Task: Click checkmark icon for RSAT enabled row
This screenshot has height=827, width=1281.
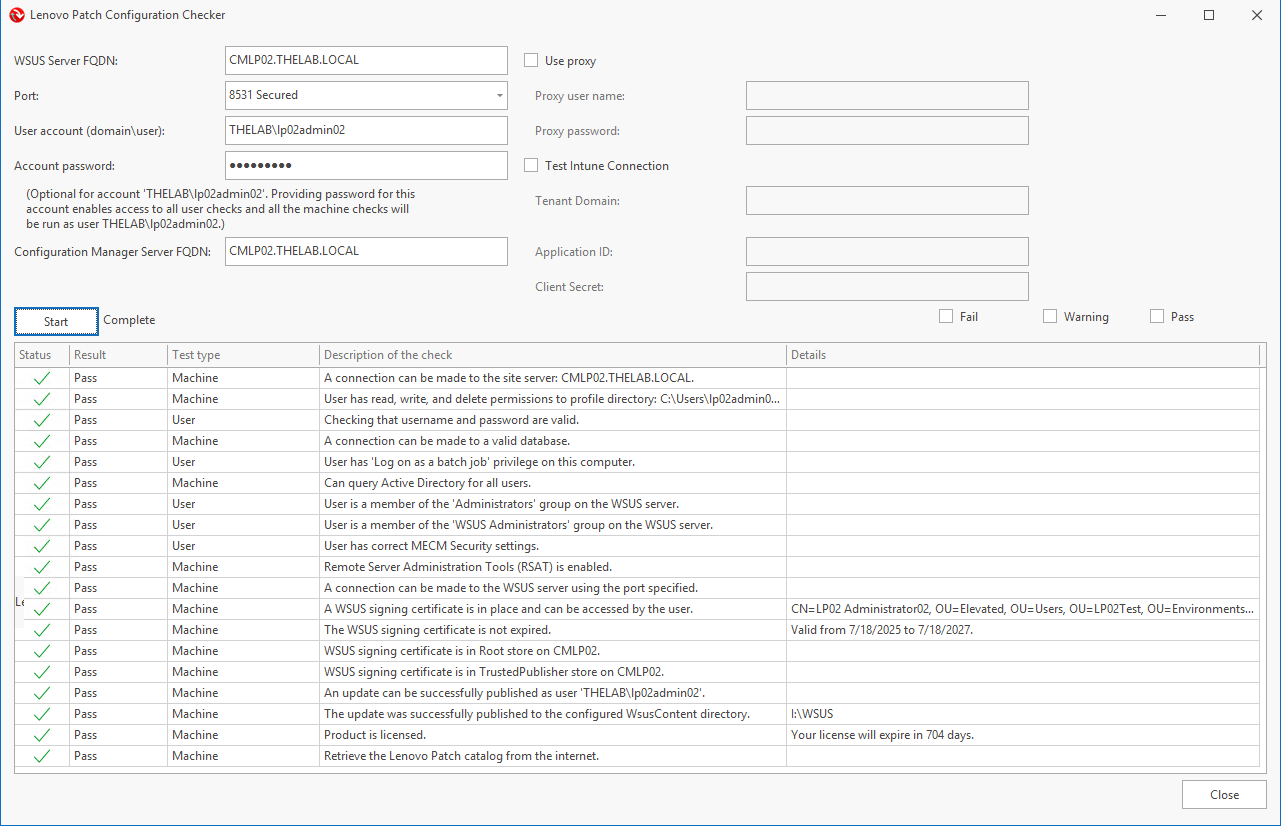Action: coord(42,567)
